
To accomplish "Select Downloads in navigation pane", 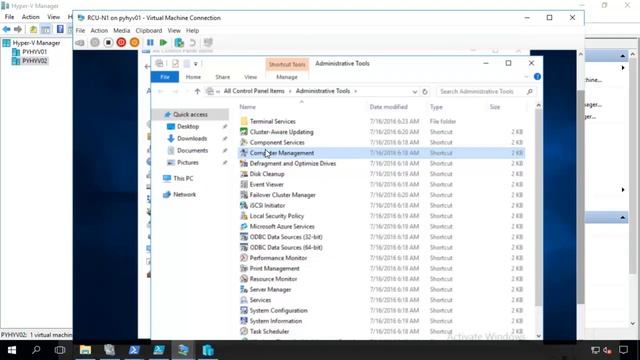I will 192,138.
